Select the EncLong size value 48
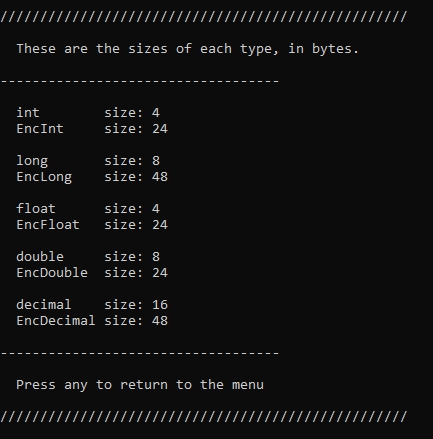 click(x=160, y=177)
